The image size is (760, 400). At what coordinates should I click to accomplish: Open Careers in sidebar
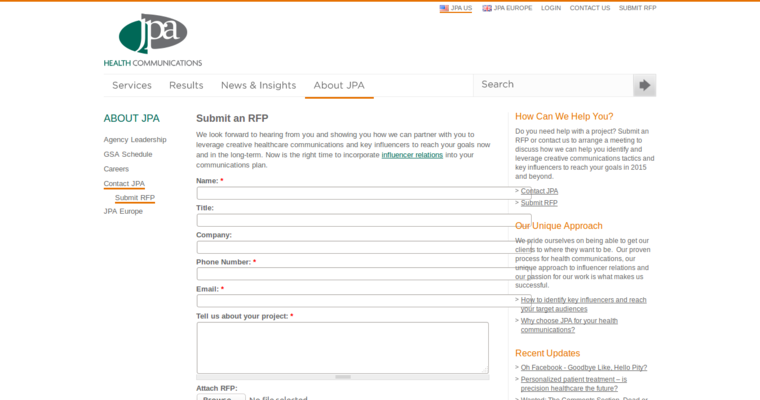116,169
